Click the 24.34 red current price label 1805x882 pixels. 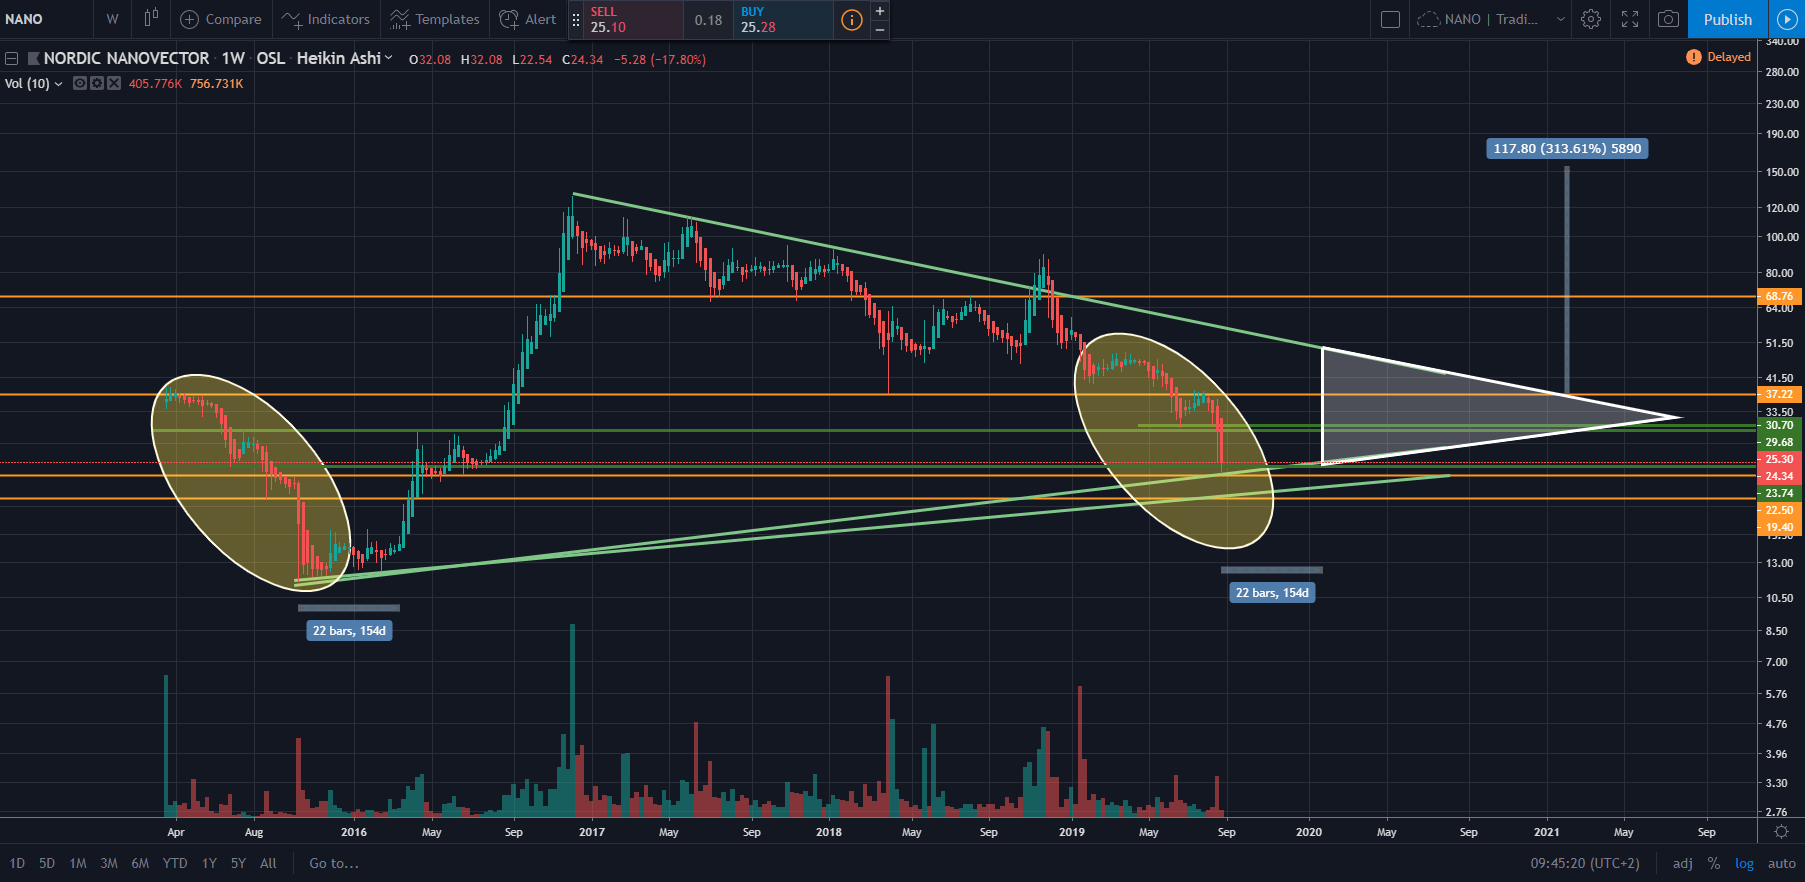(1780, 476)
